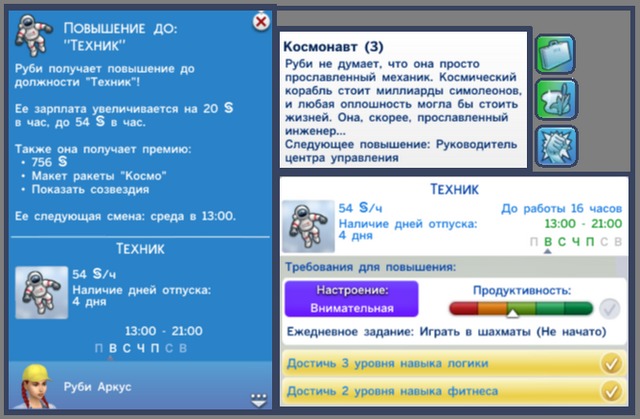This screenshot has width=640, height=419.
Task: Open the blue handshake icon
Action: 556,146
